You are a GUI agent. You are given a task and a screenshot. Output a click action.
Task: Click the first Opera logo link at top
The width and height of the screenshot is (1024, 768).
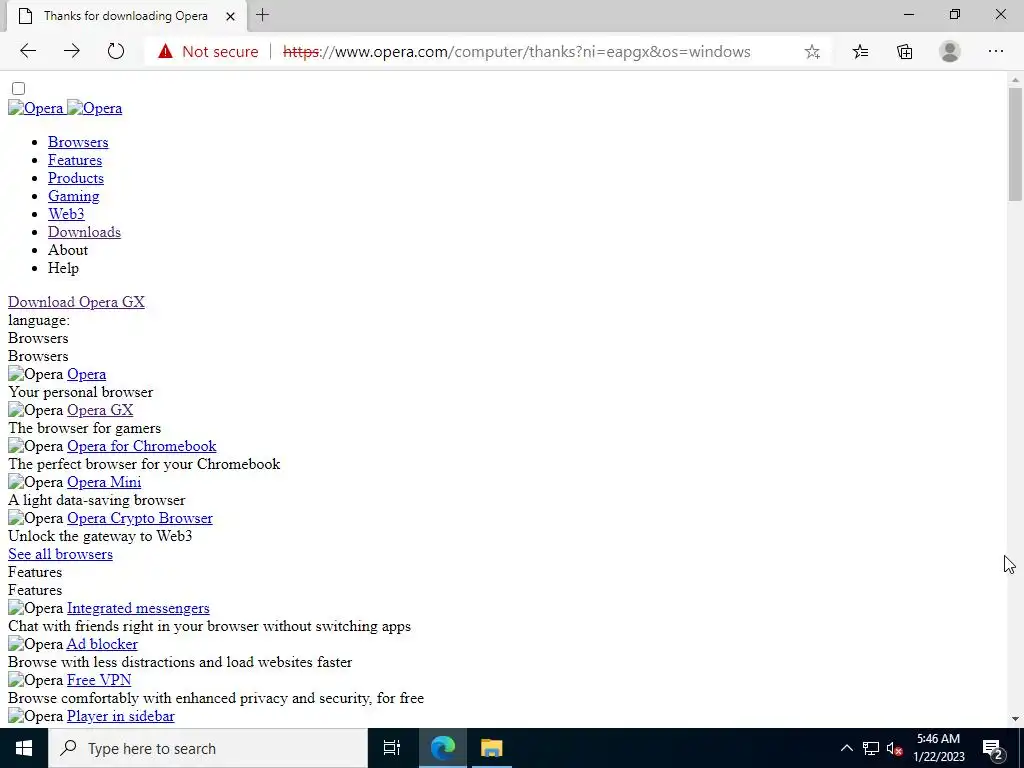(35, 108)
